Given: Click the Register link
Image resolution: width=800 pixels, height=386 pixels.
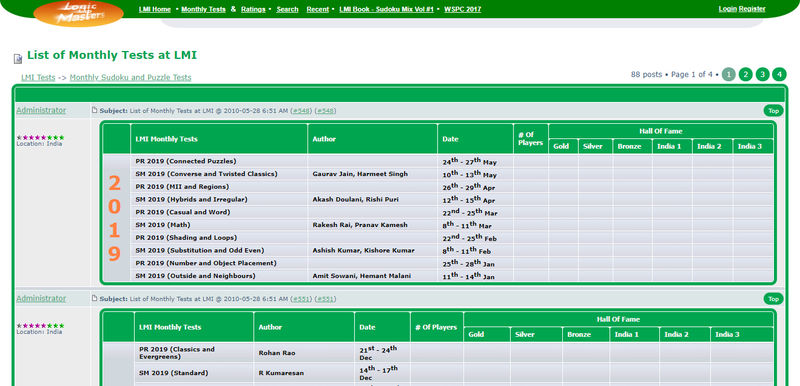Looking at the screenshot, I should (752, 9).
